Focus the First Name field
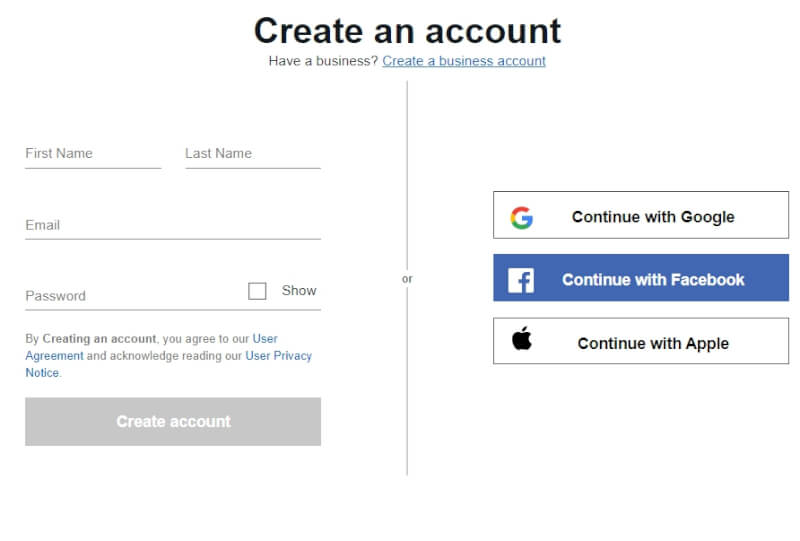This screenshot has height=541, width=800. (x=93, y=154)
